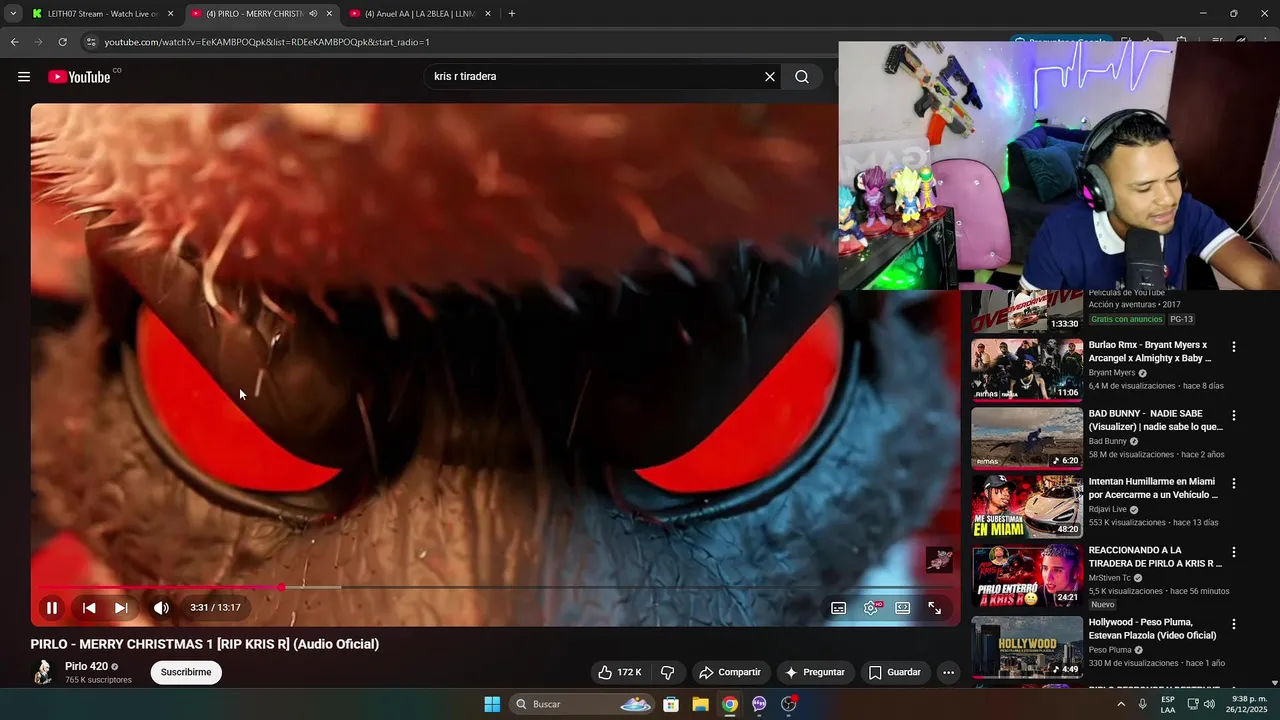Open options menu for BAD BUNNY video
Image resolution: width=1280 pixels, height=720 pixels.
[1233, 415]
